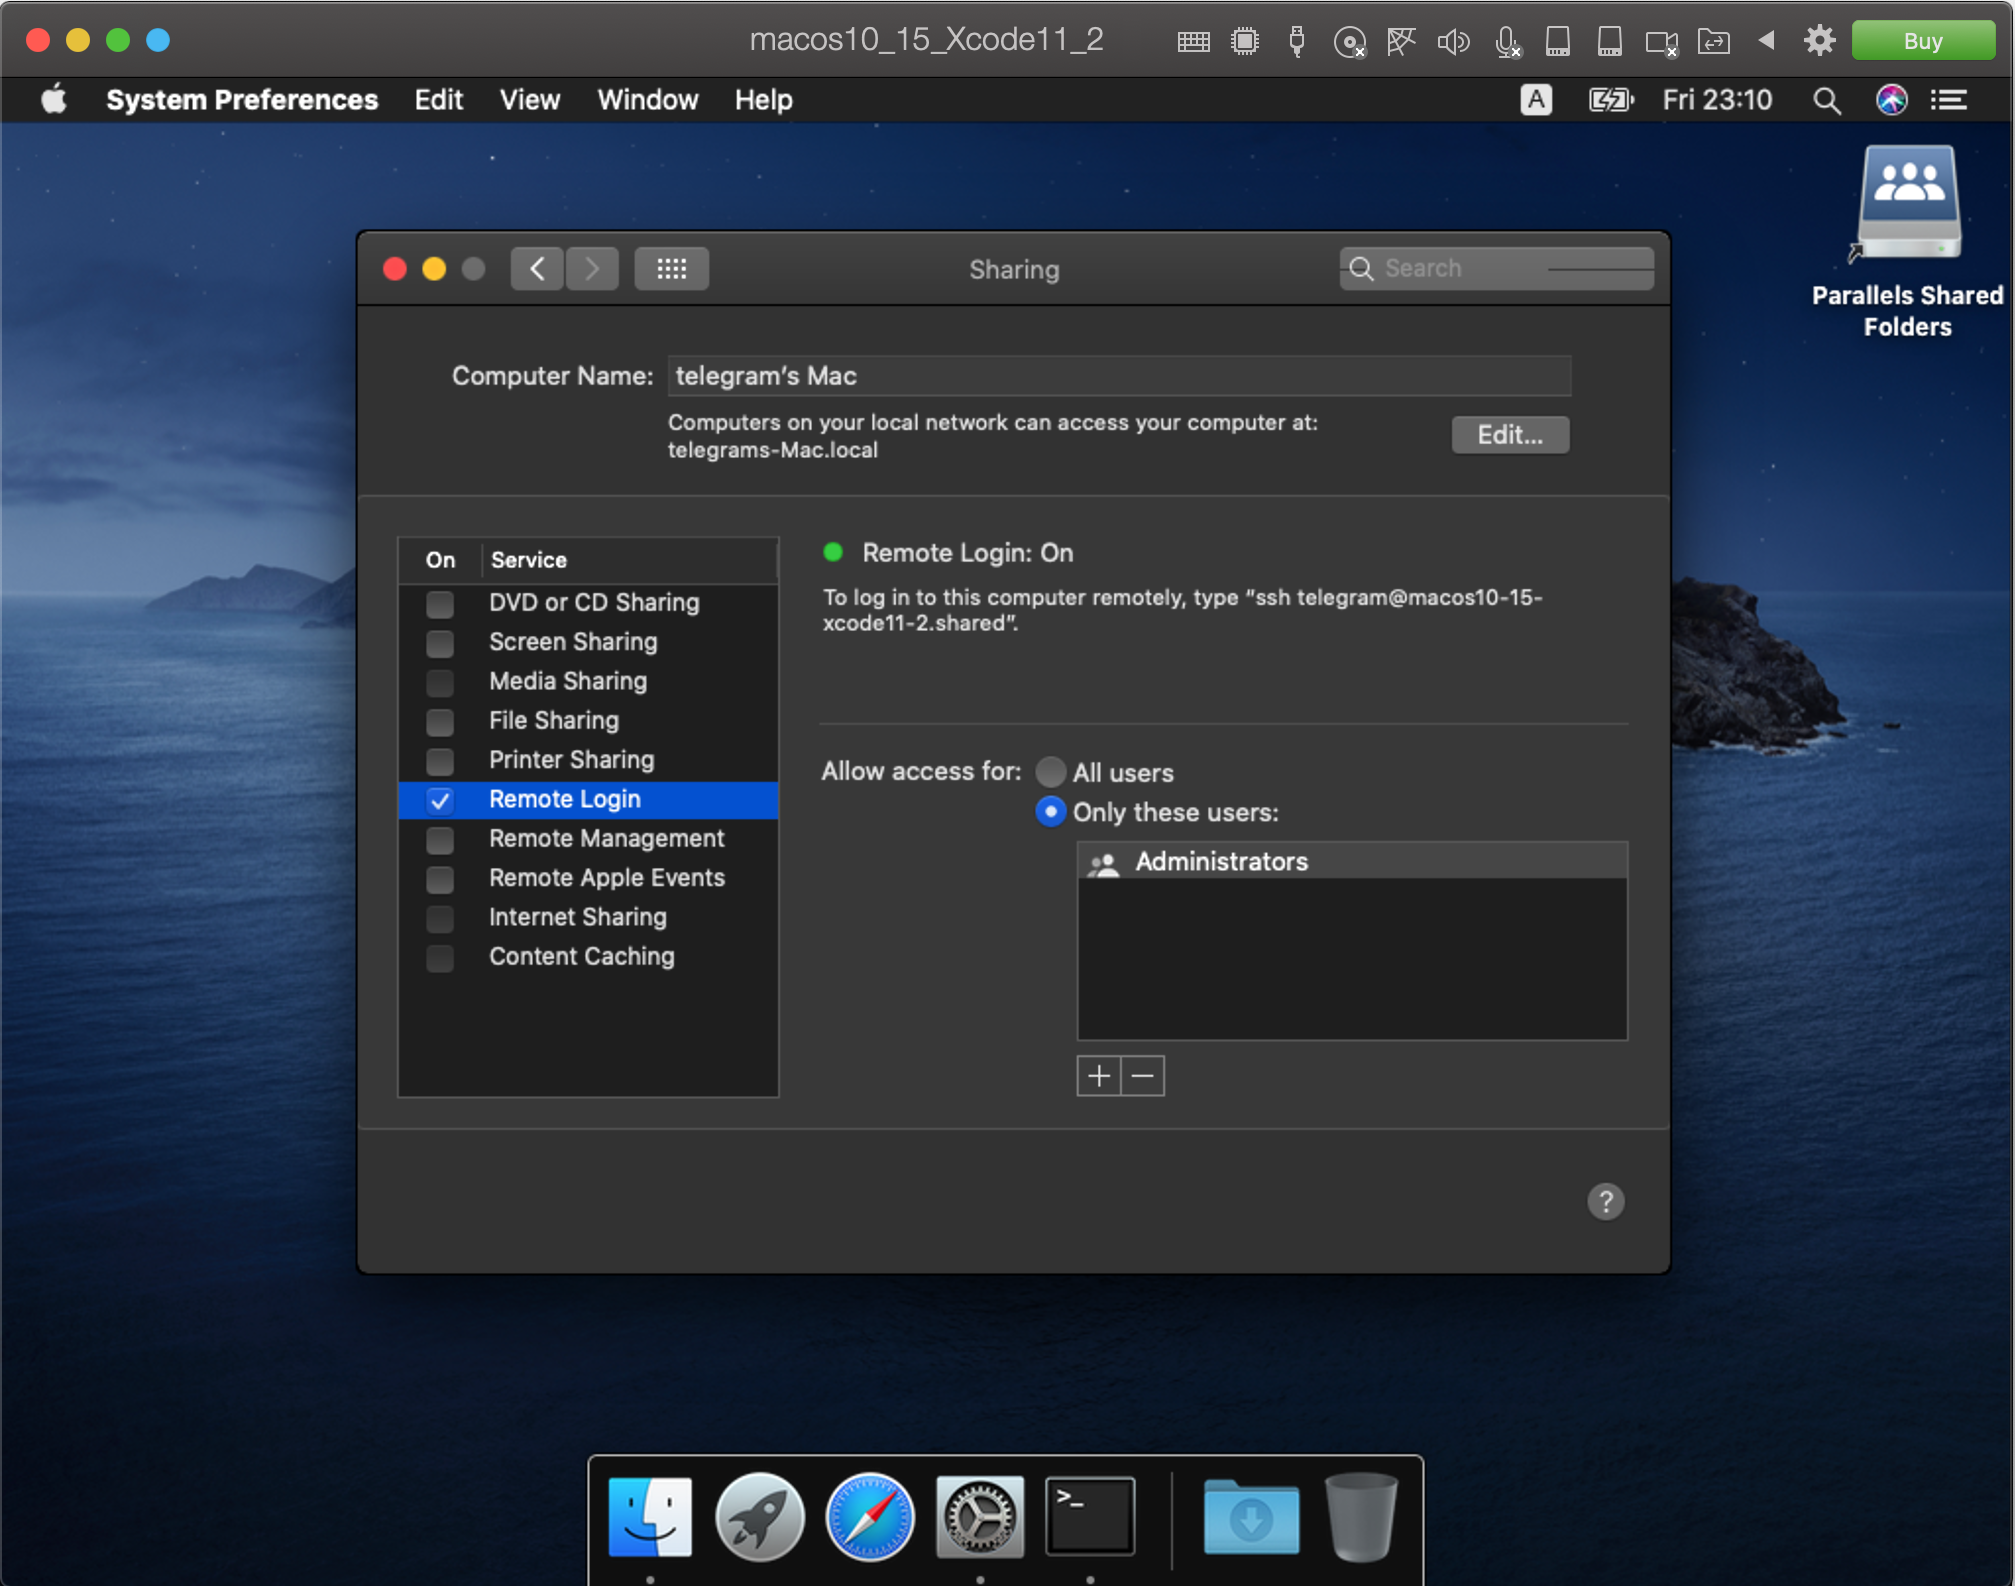
Task: Click the back navigation arrow
Action: click(x=537, y=268)
